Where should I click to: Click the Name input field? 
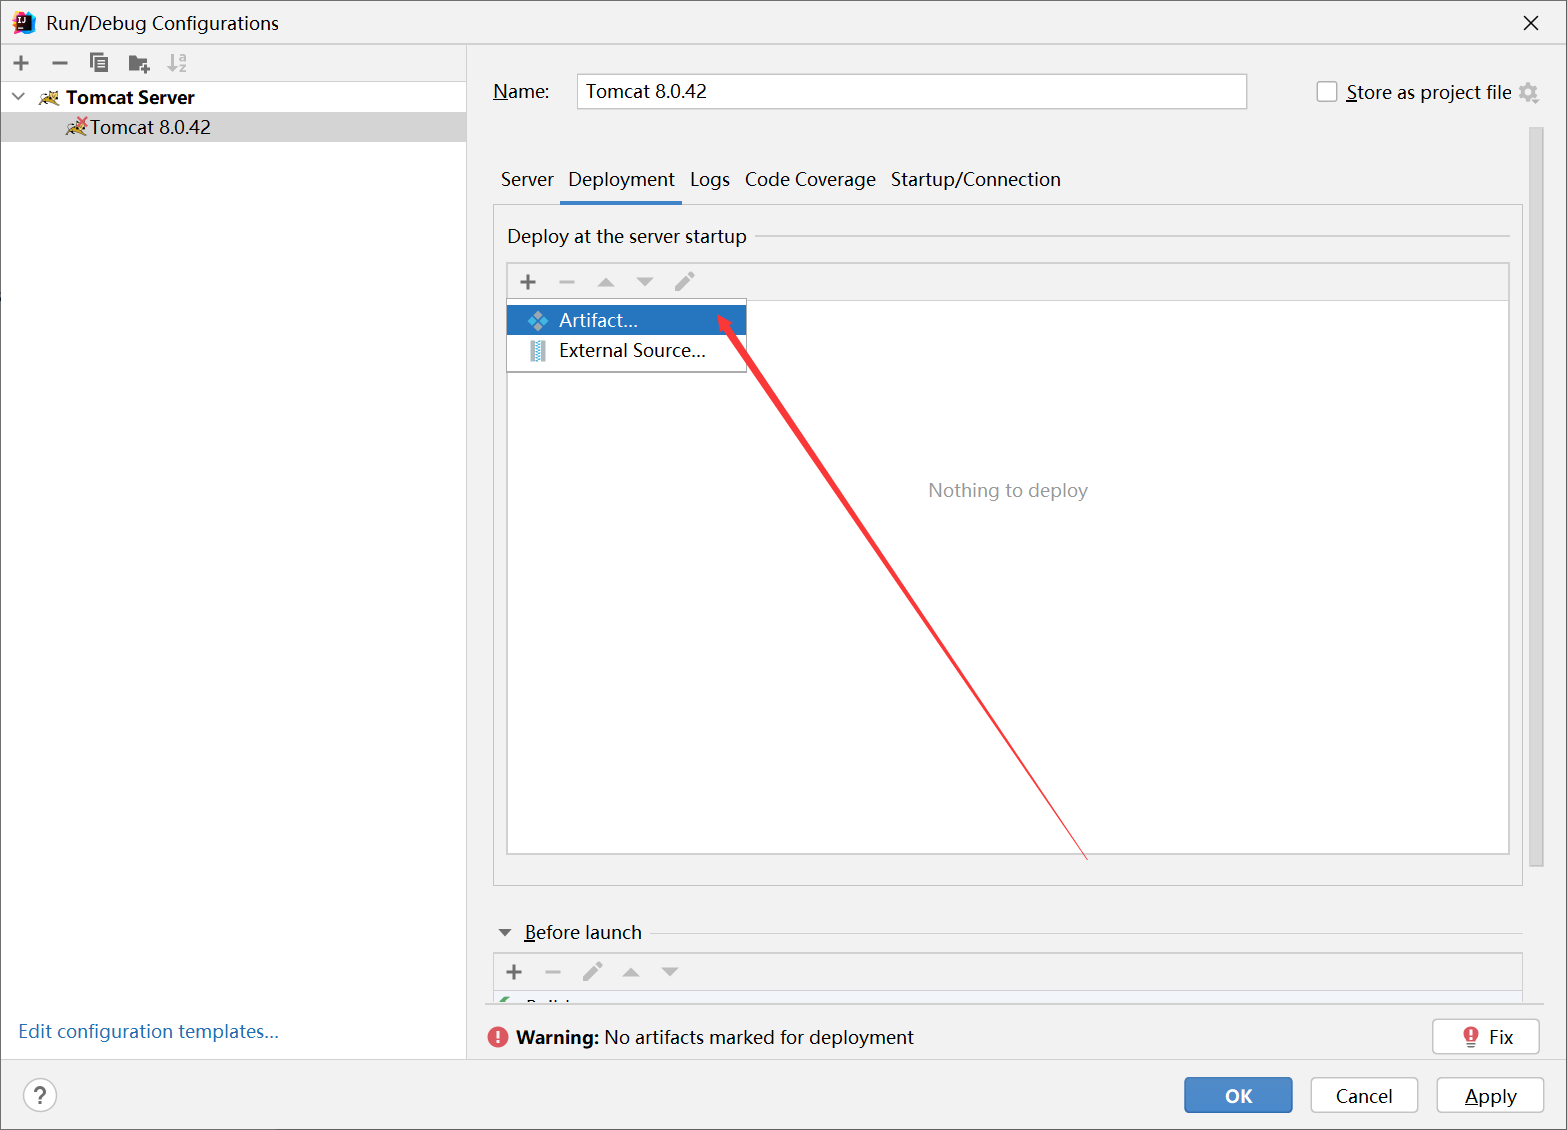pyautogui.click(x=911, y=91)
